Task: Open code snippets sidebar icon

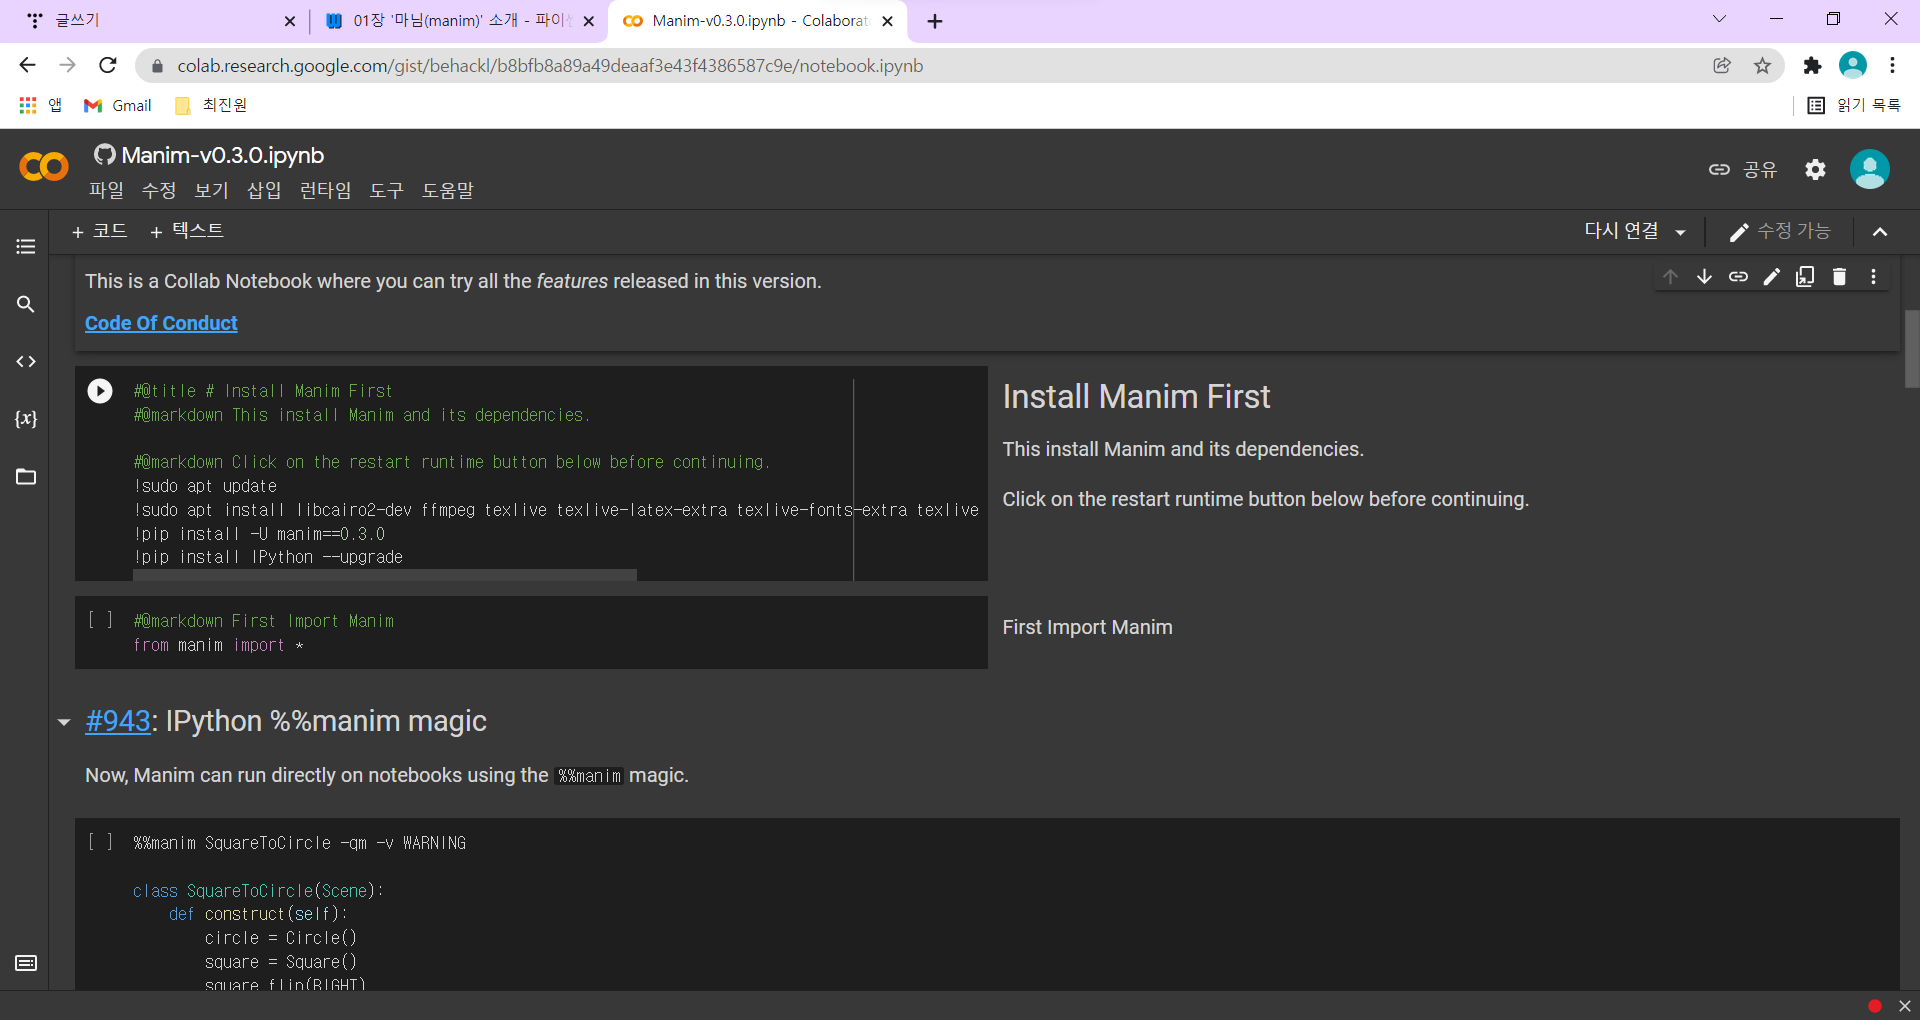Action: (26, 361)
